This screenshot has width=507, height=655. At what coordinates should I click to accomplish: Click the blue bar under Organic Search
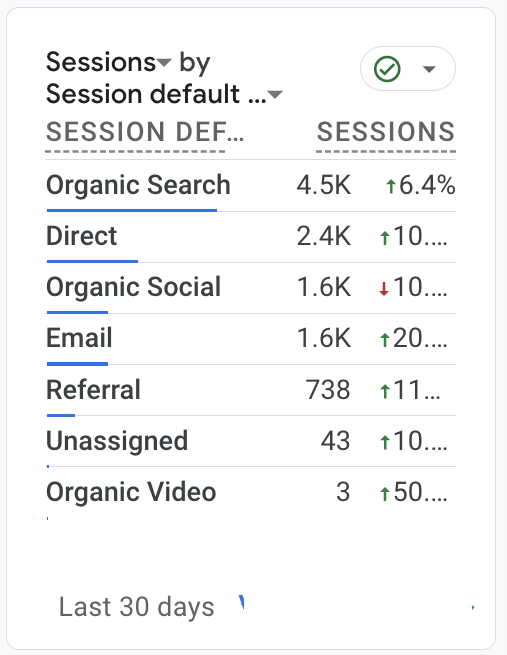[132, 210]
